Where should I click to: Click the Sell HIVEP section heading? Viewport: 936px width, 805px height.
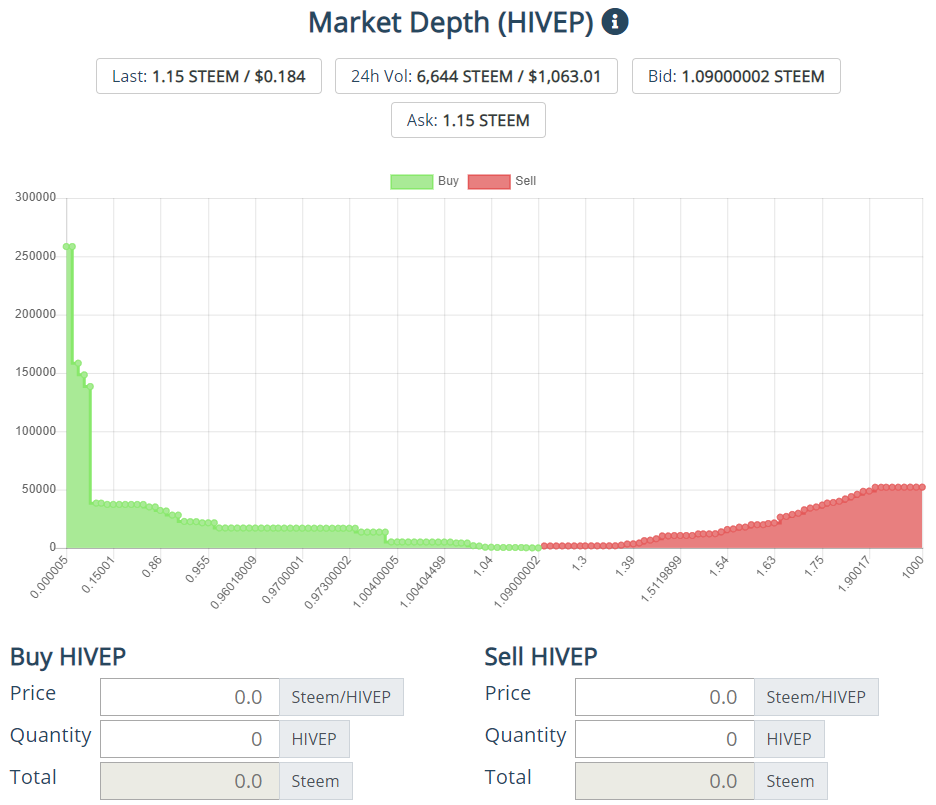point(541,657)
